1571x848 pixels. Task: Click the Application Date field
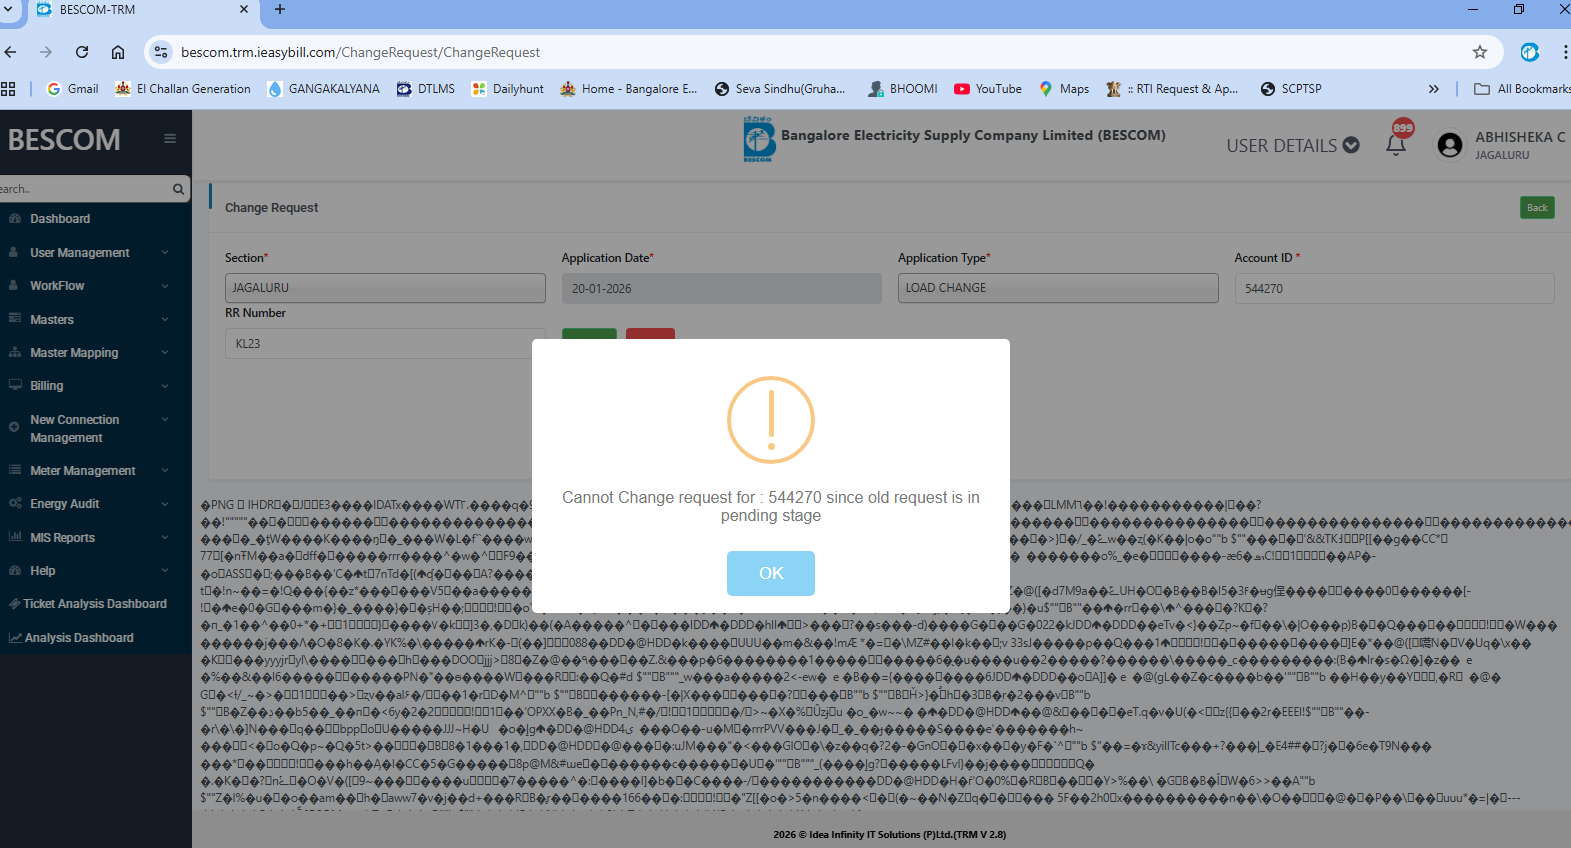click(722, 288)
